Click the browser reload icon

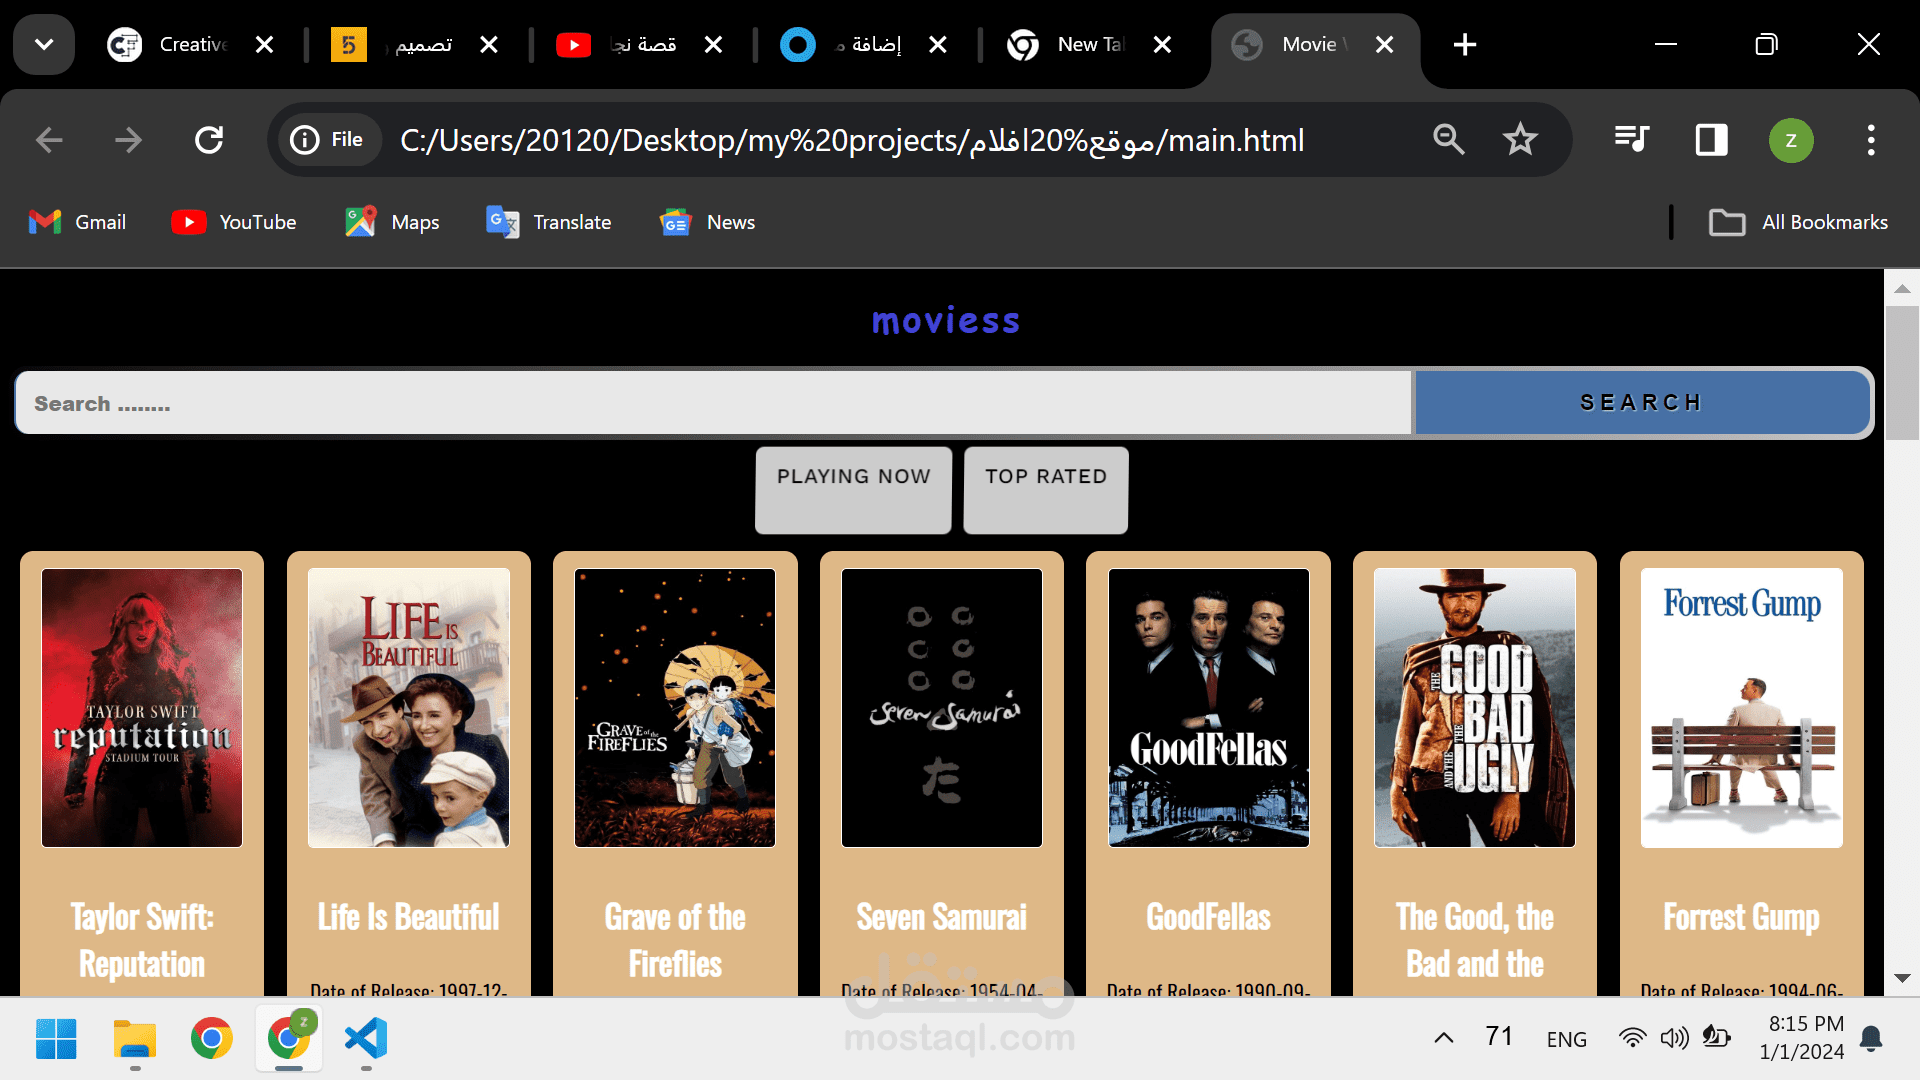(x=209, y=140)
